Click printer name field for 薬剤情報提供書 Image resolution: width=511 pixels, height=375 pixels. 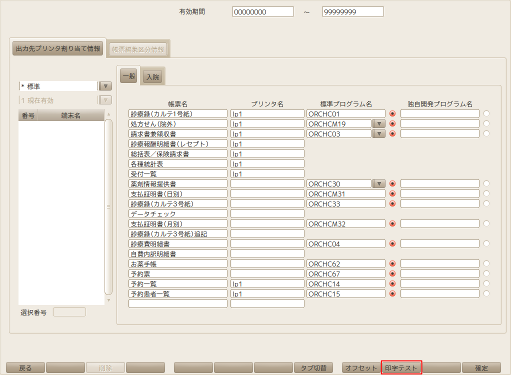click(x=267, y=184)
